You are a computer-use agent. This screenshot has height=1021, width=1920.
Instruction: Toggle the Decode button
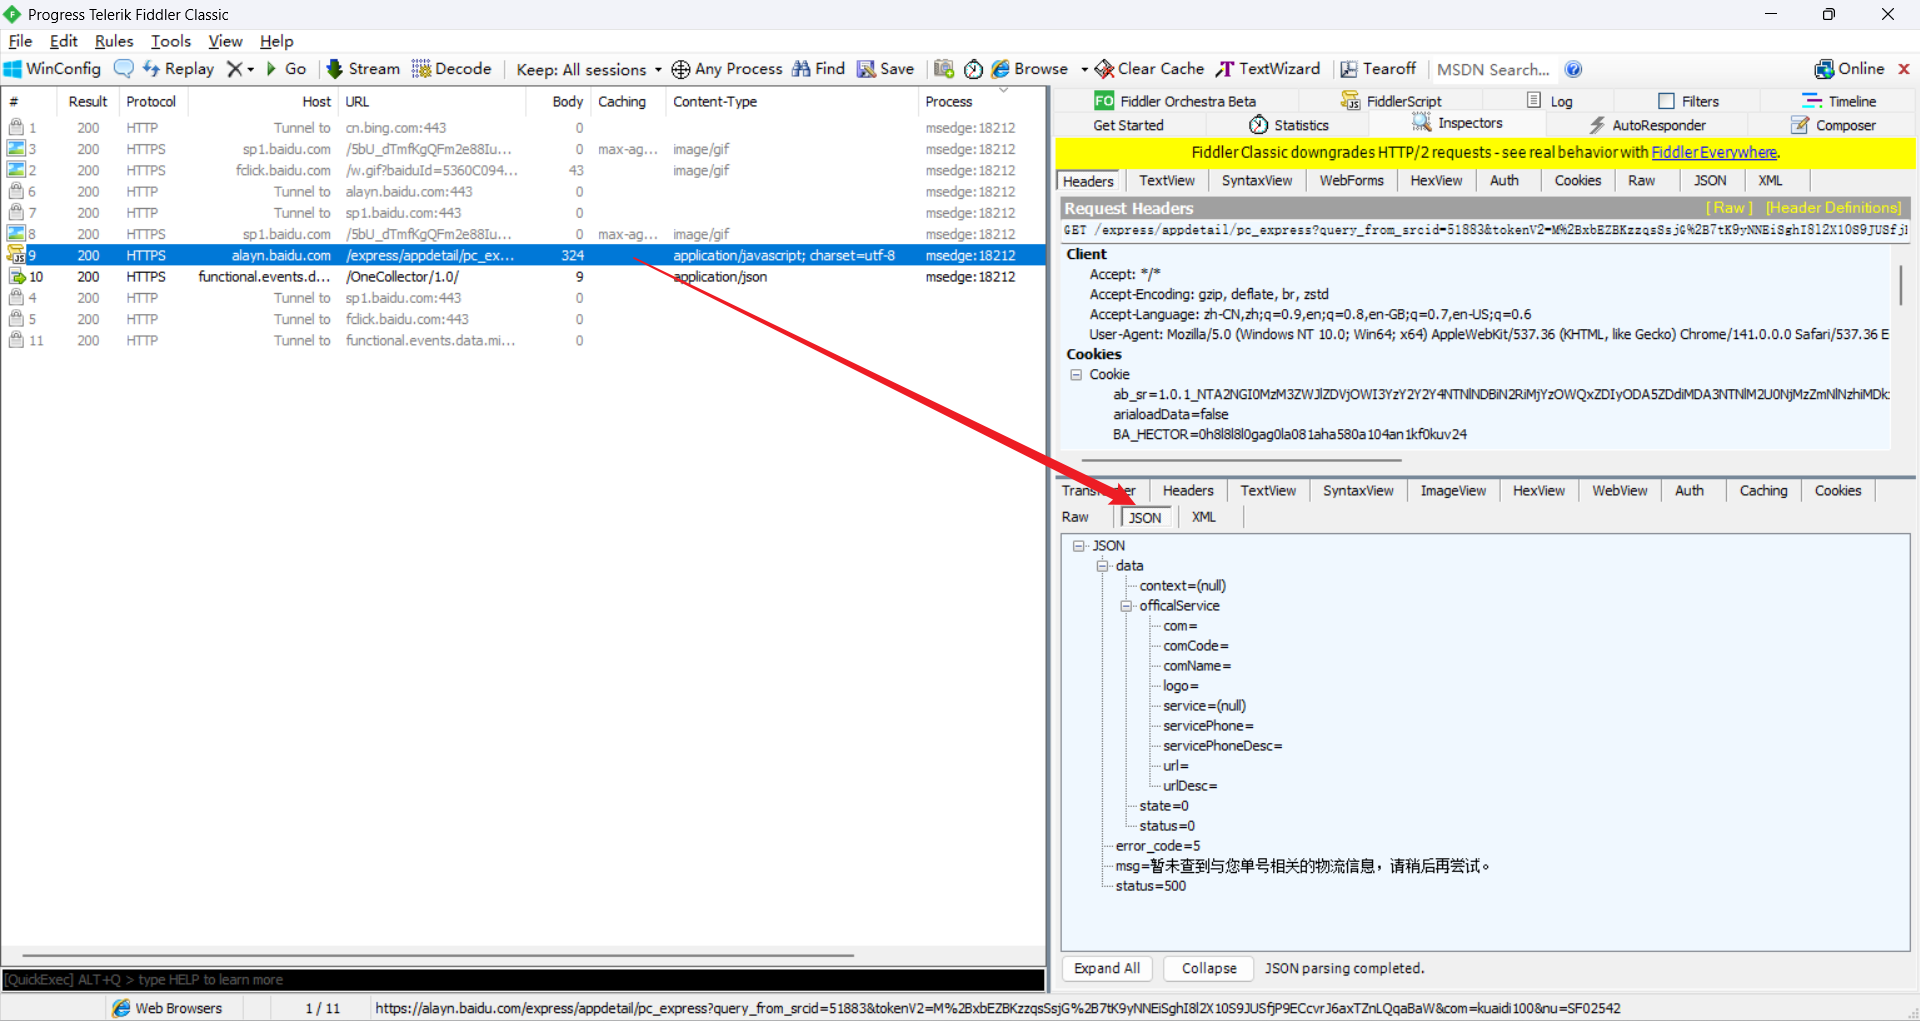point(452,69)
